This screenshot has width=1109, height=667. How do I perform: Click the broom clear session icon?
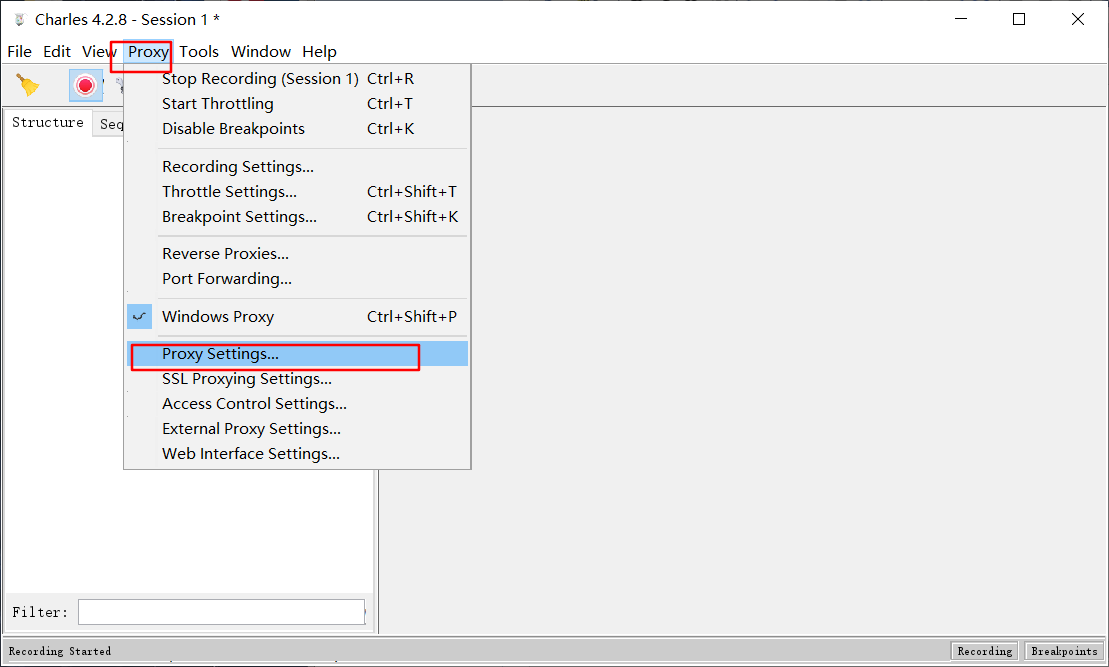point(28,85)
